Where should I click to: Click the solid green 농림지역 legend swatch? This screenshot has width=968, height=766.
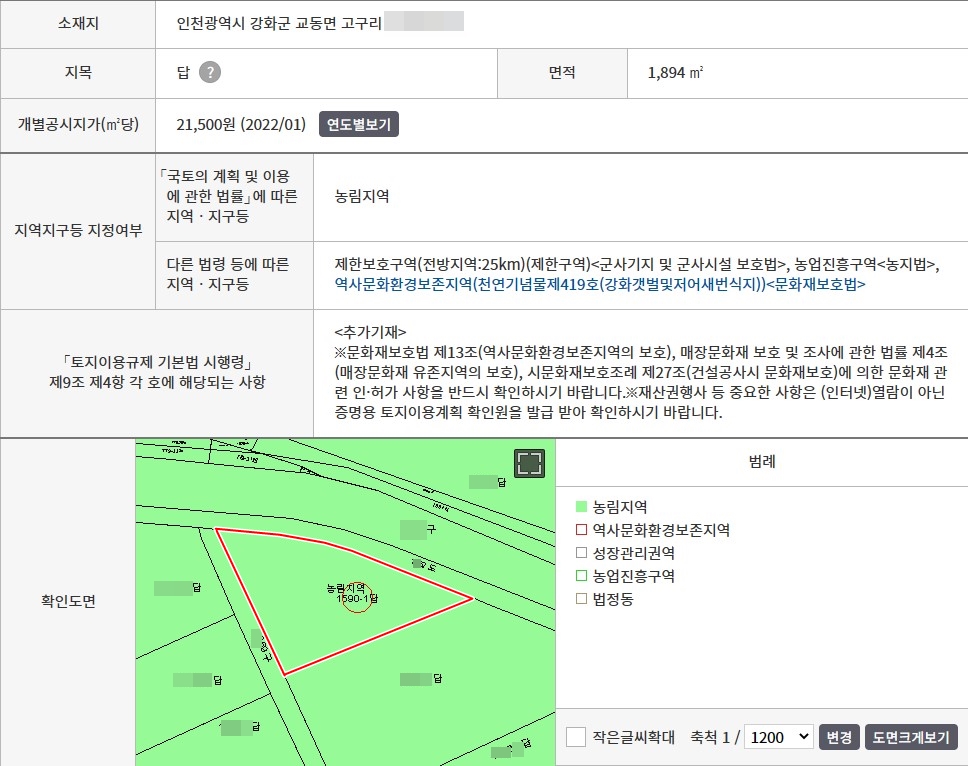point(582,507)
